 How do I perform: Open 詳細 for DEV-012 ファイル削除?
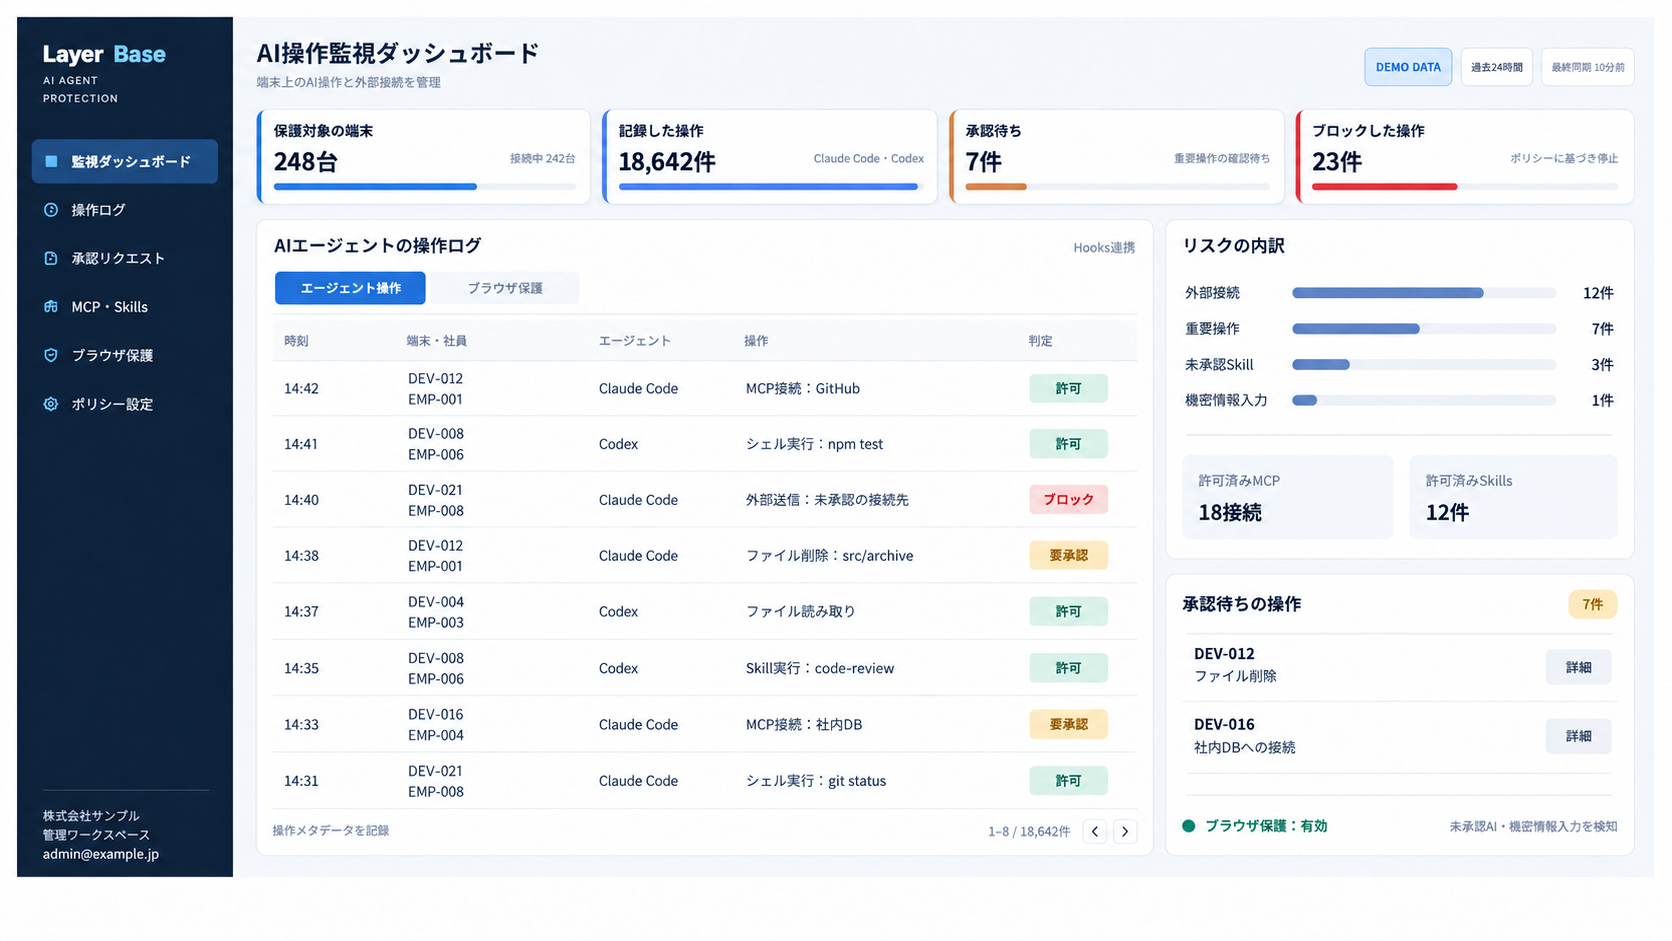(x=1578, y=667)
